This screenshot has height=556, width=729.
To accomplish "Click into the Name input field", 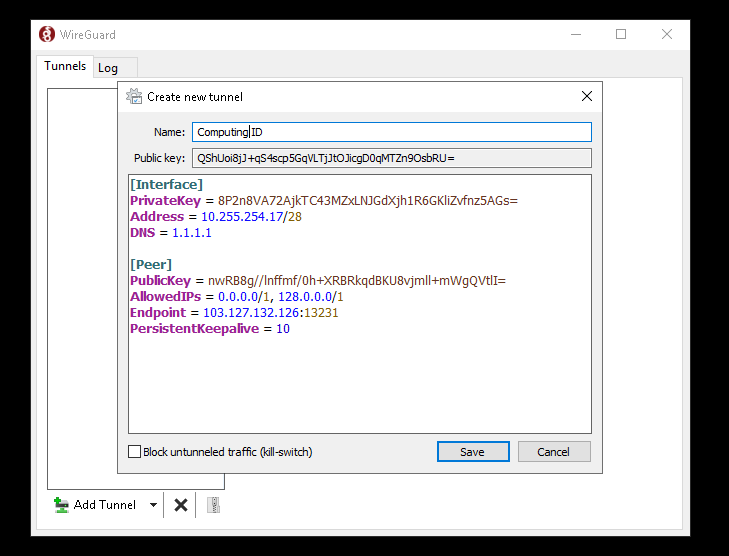I will [391, 132].
